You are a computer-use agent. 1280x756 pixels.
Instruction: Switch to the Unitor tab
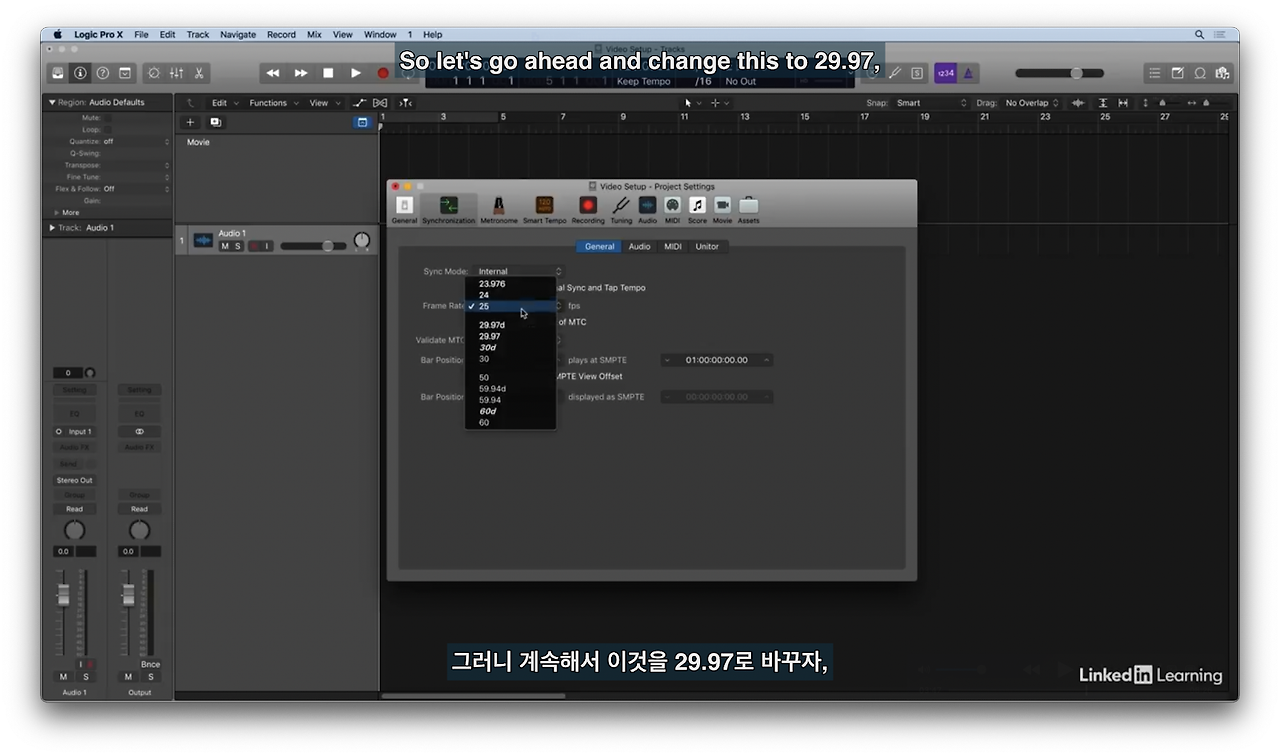tap(707, 246)
